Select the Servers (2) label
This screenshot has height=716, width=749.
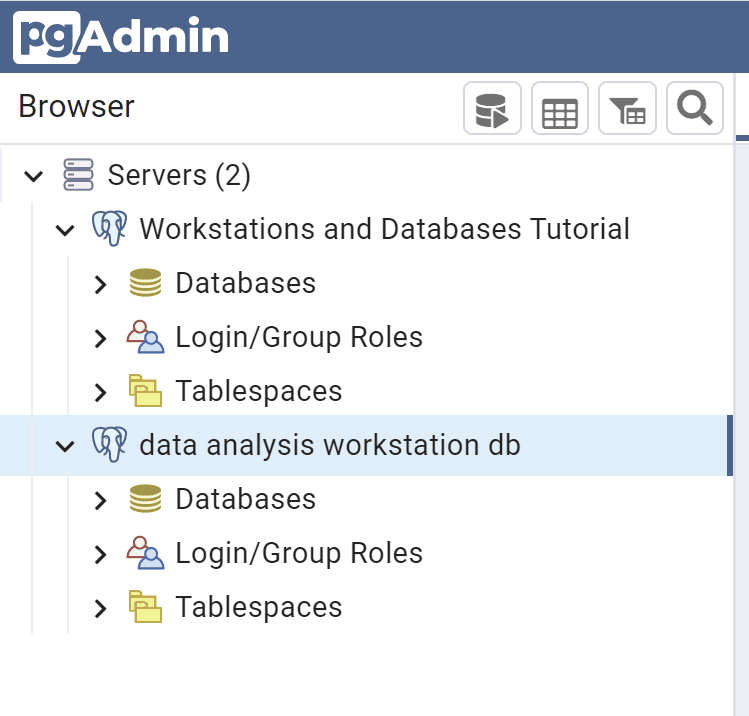[x=179, y=175]
